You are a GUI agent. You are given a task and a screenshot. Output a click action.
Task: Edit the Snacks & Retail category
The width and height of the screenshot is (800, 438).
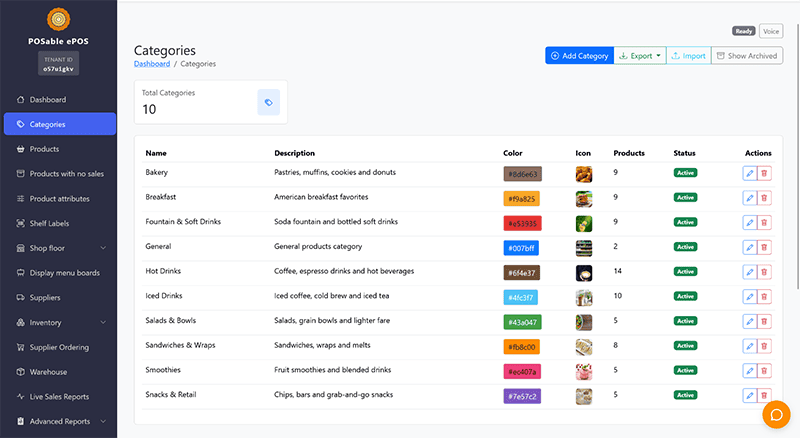(x=749, y=396)
